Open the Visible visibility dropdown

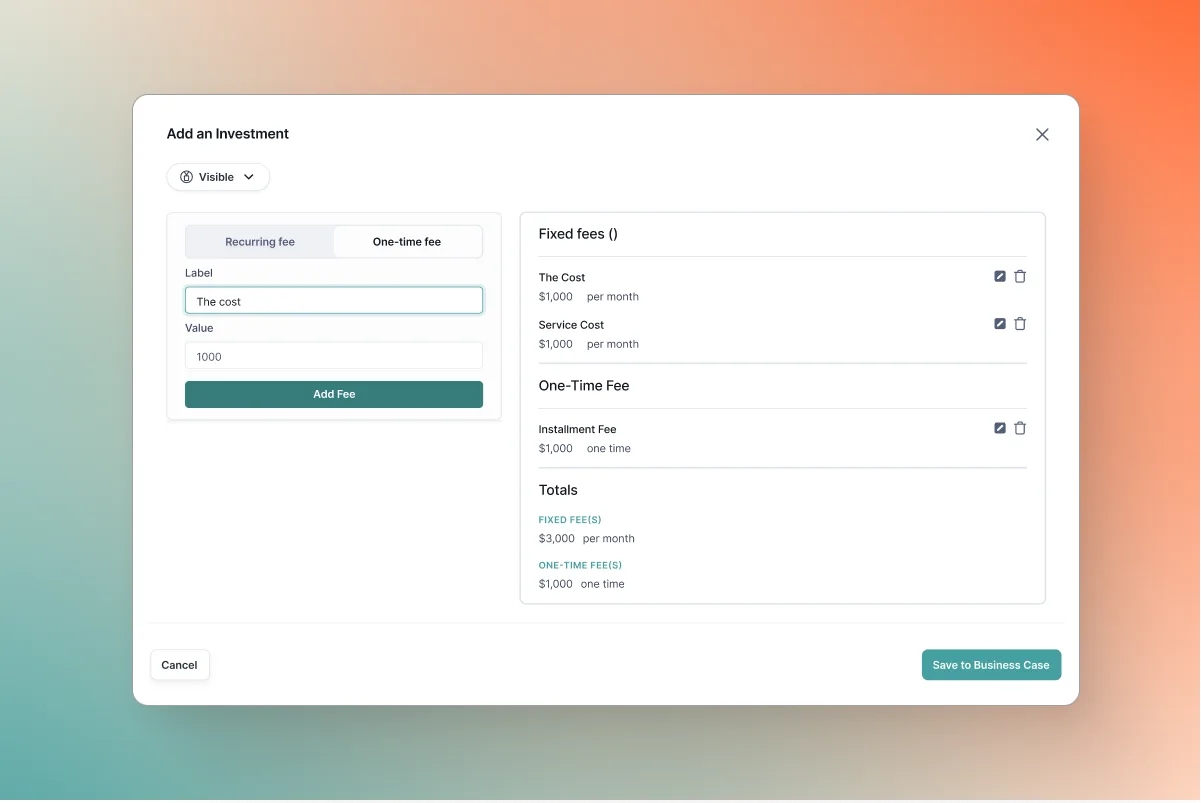(218, 177)
